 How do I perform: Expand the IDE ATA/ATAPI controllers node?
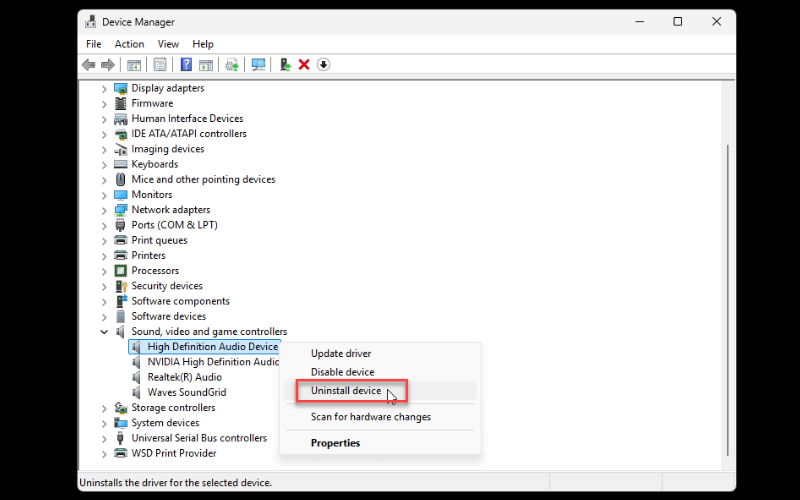click(x=104, y=134)
